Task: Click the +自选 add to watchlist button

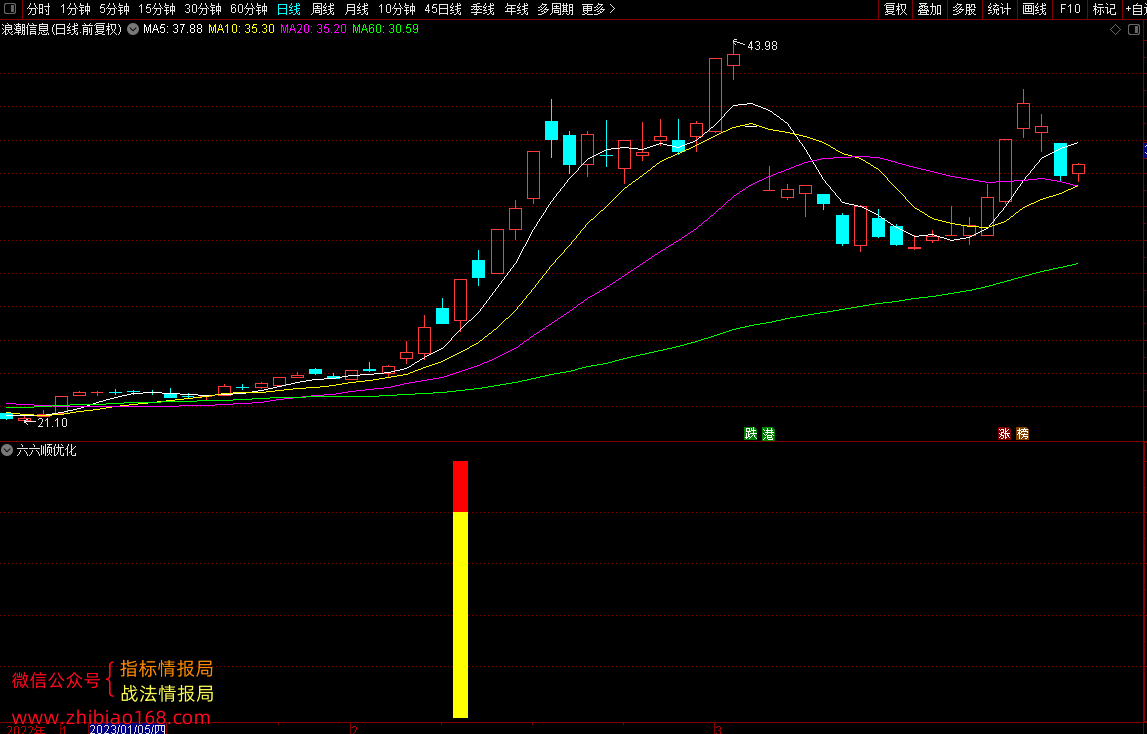Action: click(x=1135, y=9)
